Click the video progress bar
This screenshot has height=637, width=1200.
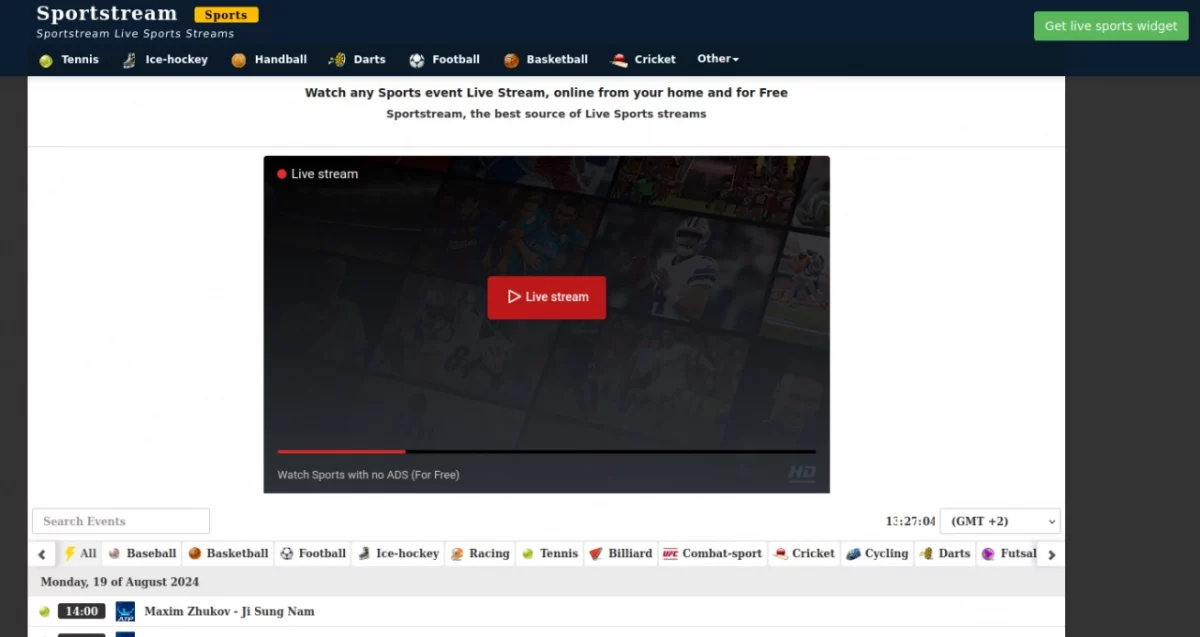tap(546, 451)
